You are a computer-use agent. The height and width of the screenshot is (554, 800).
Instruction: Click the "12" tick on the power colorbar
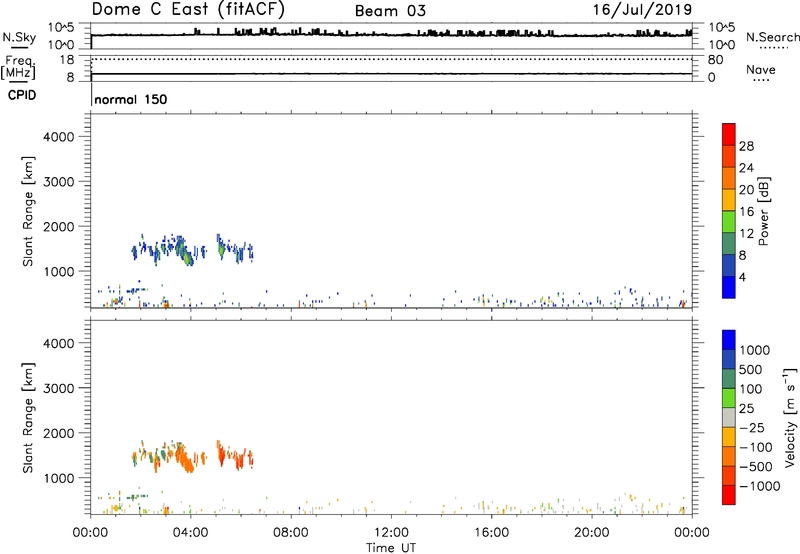click(746, 234)
